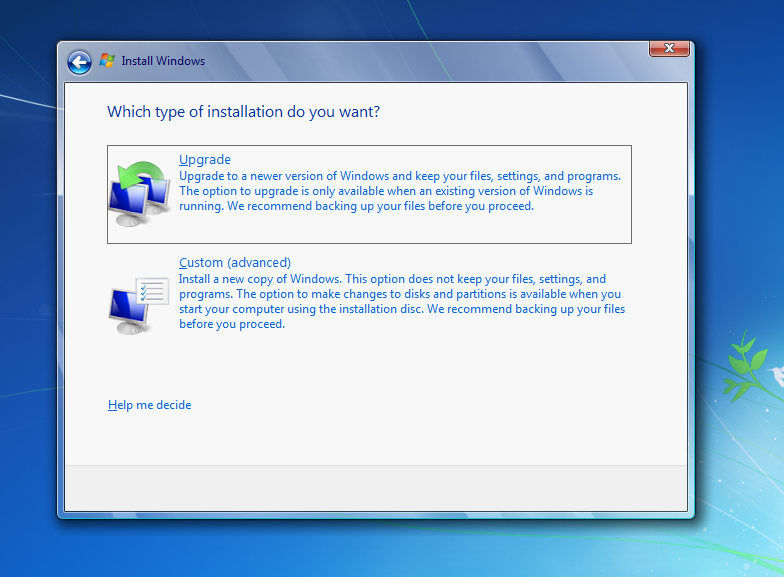This screenshot has width=784, height=577.
Task: Close the Install Windows dialog
Action: tap(669, 48)
